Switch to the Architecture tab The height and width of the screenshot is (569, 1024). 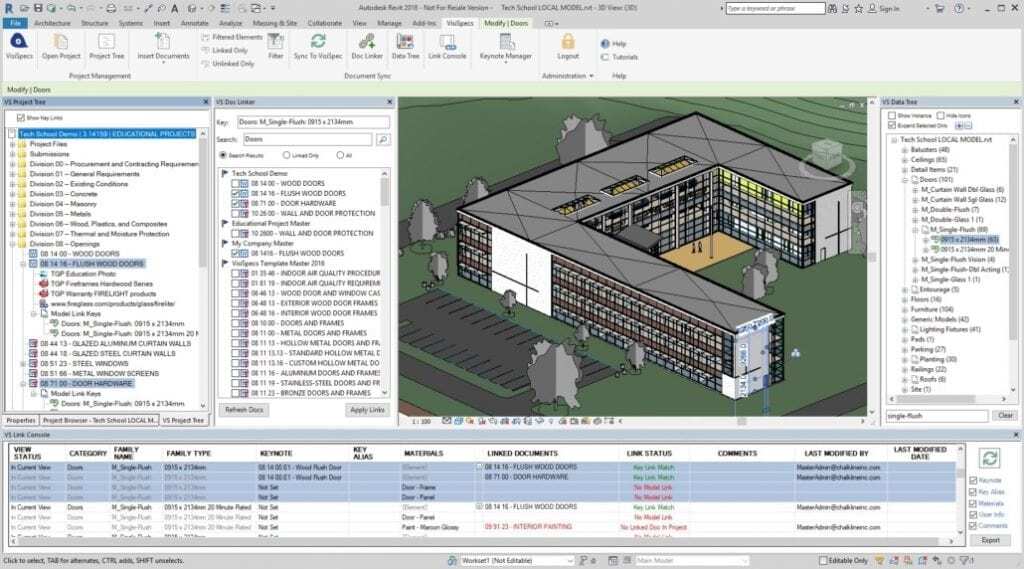tap(52, 23)
